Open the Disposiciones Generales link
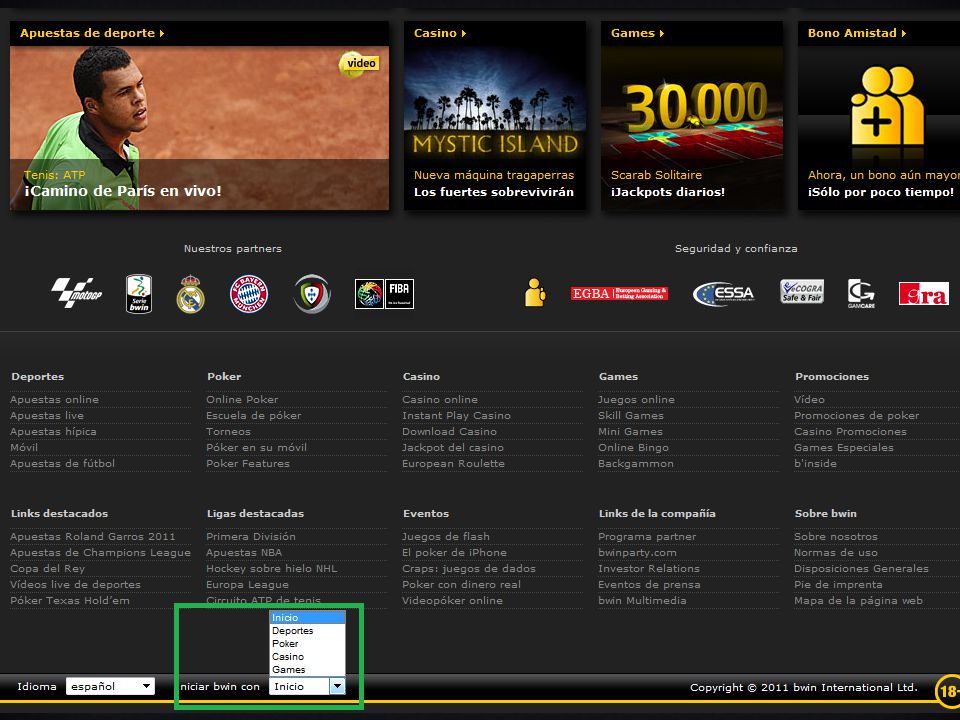 click(x=861, y=568)
